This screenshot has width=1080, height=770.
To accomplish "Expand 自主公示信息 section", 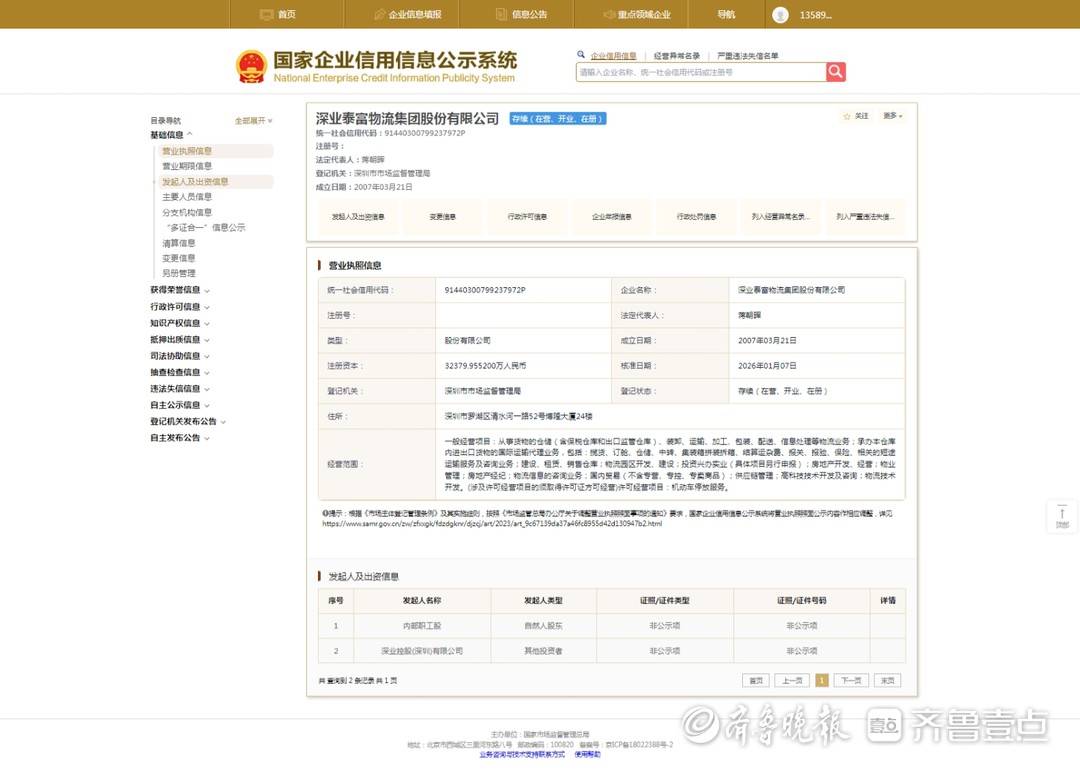I will tap(180, 406).
